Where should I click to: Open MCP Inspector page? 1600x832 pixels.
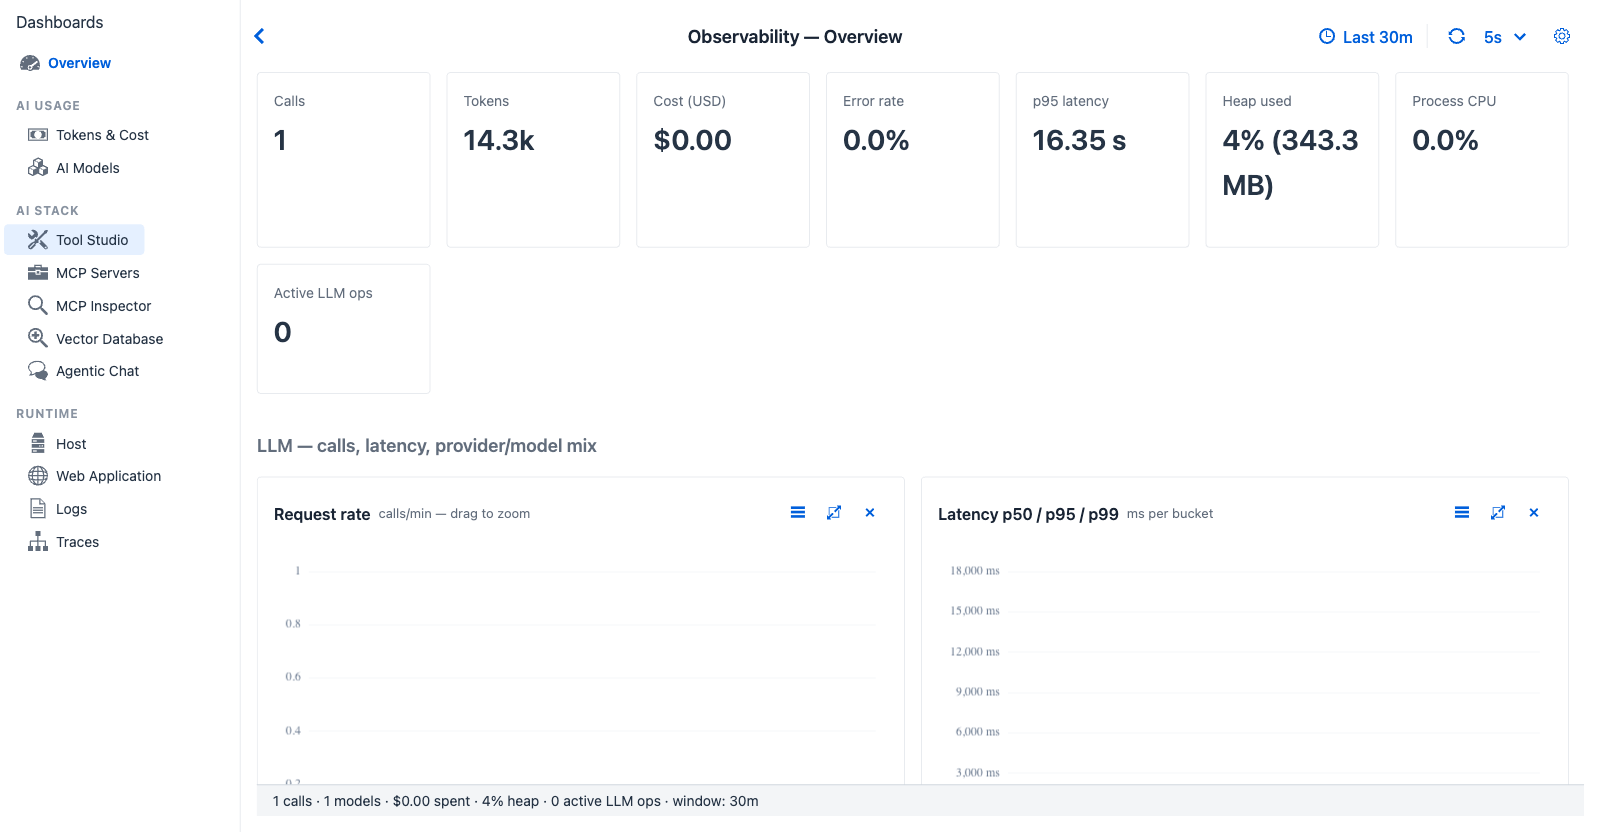104,306
